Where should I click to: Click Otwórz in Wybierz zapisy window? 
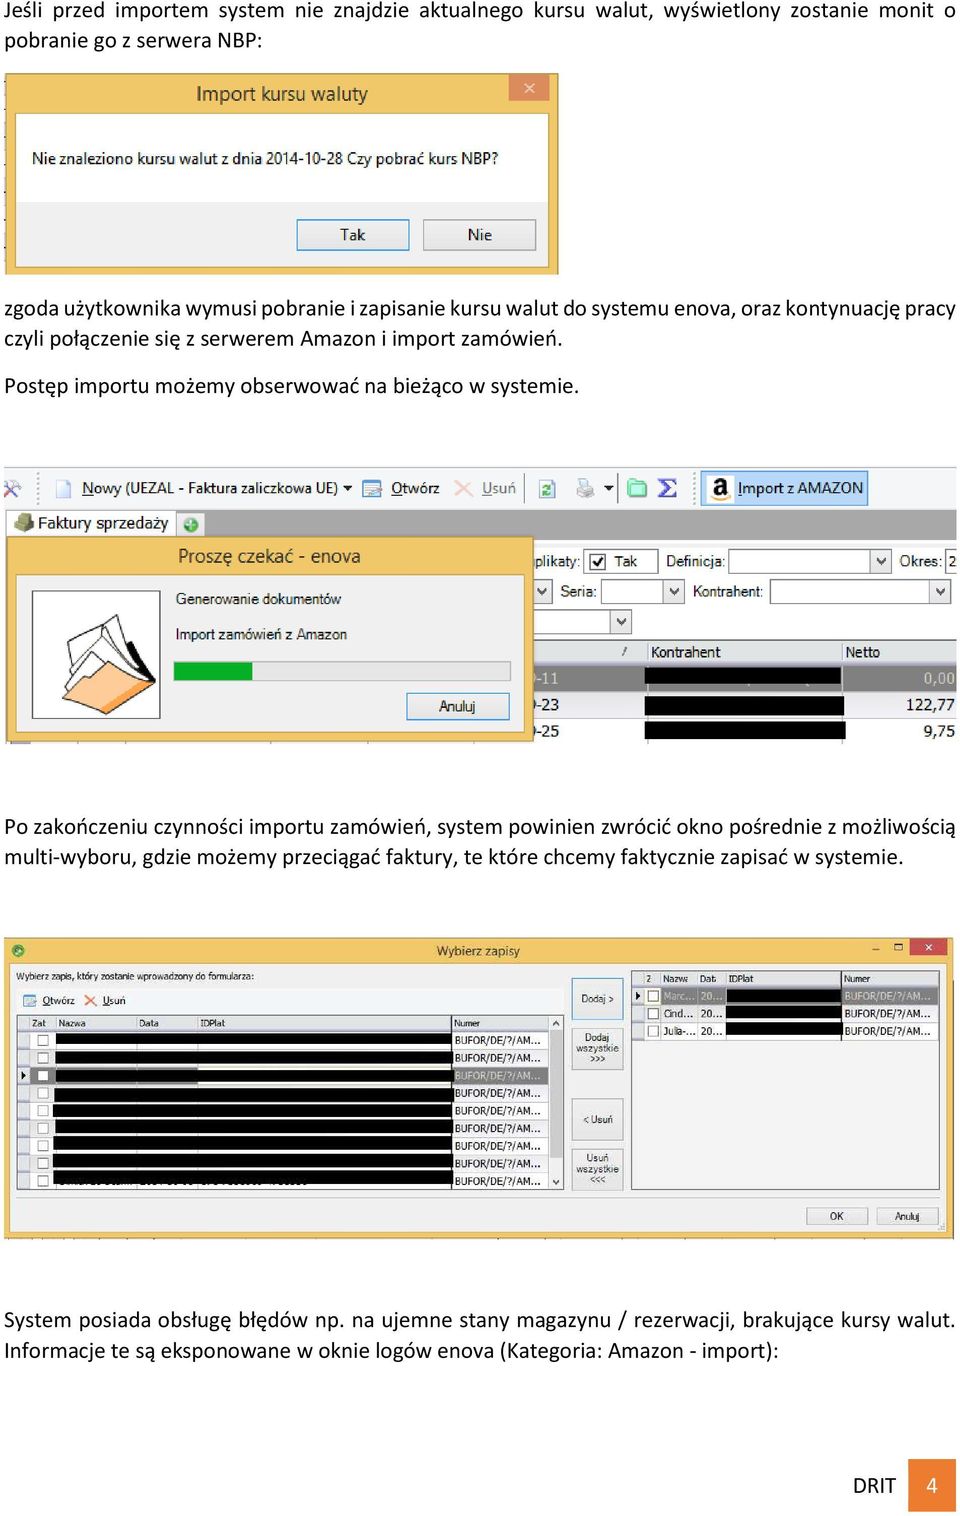(49, 1000)
